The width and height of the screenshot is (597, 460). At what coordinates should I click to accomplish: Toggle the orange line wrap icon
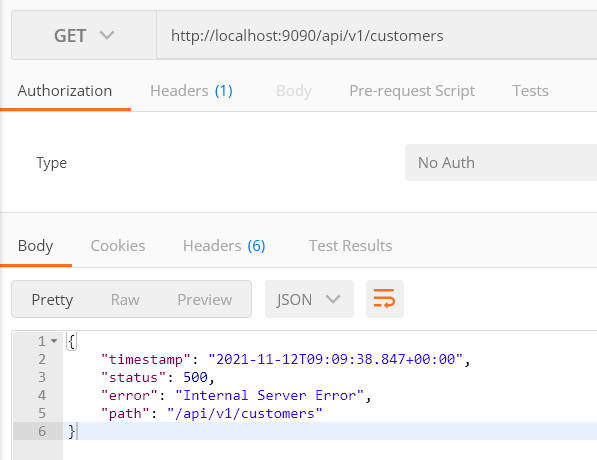click(385, 299)
